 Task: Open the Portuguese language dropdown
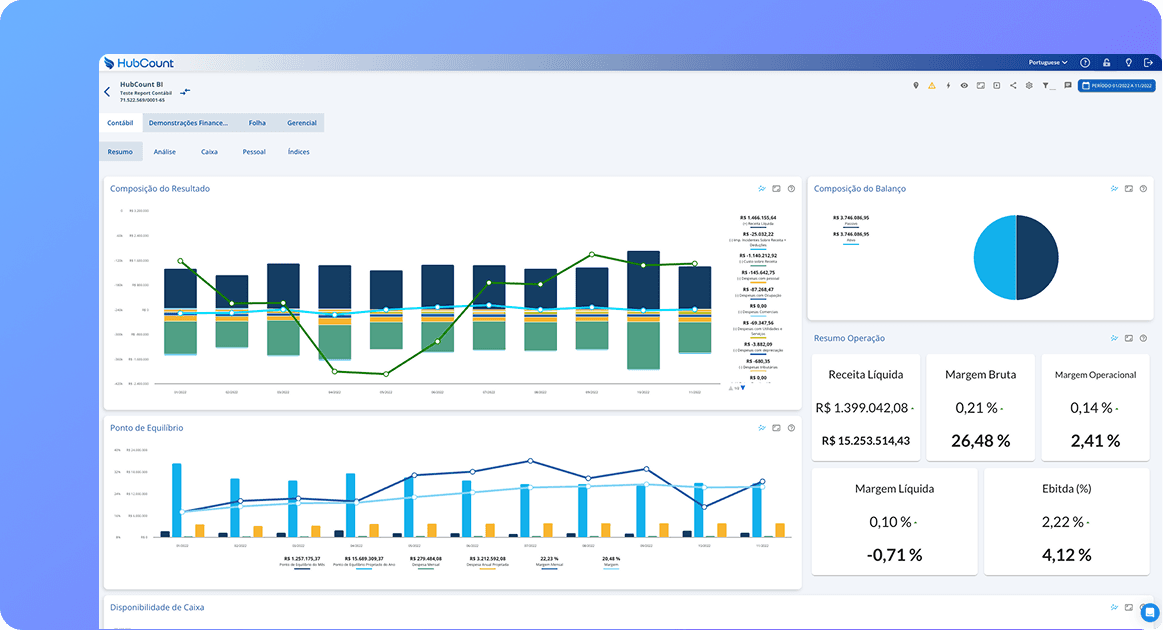click(1048, 63)
